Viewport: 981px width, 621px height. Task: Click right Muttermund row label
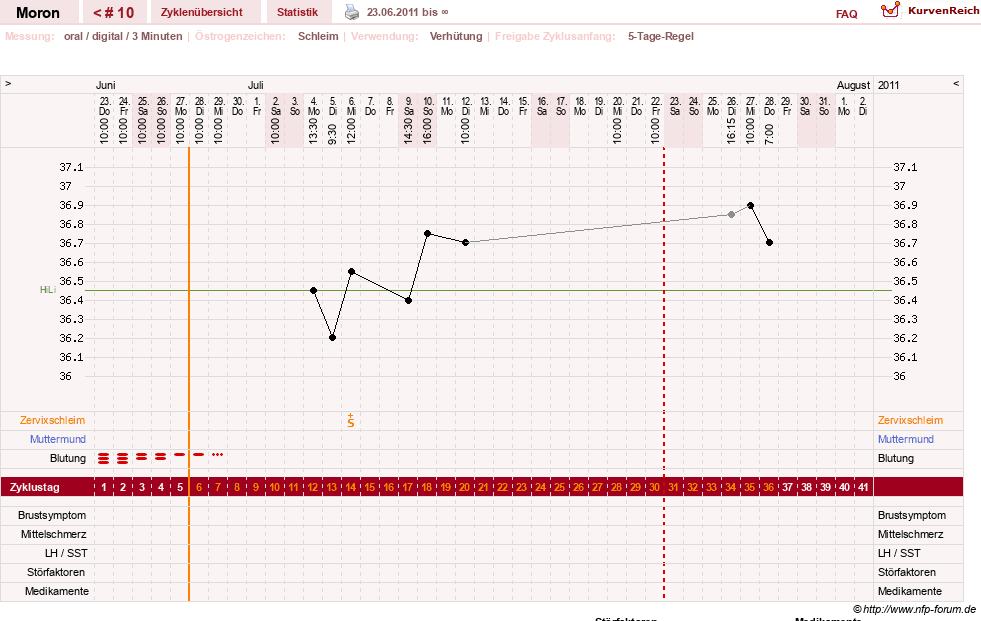(x=905, y=439)
